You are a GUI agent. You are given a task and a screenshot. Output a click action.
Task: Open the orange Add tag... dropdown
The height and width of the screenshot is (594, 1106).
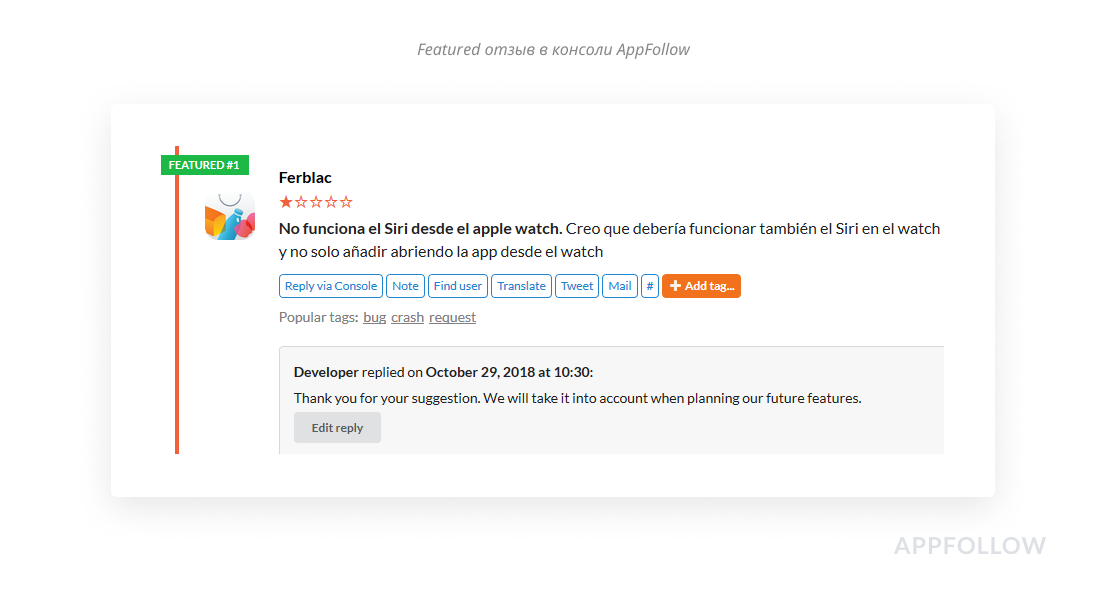(x=701, y=286)
